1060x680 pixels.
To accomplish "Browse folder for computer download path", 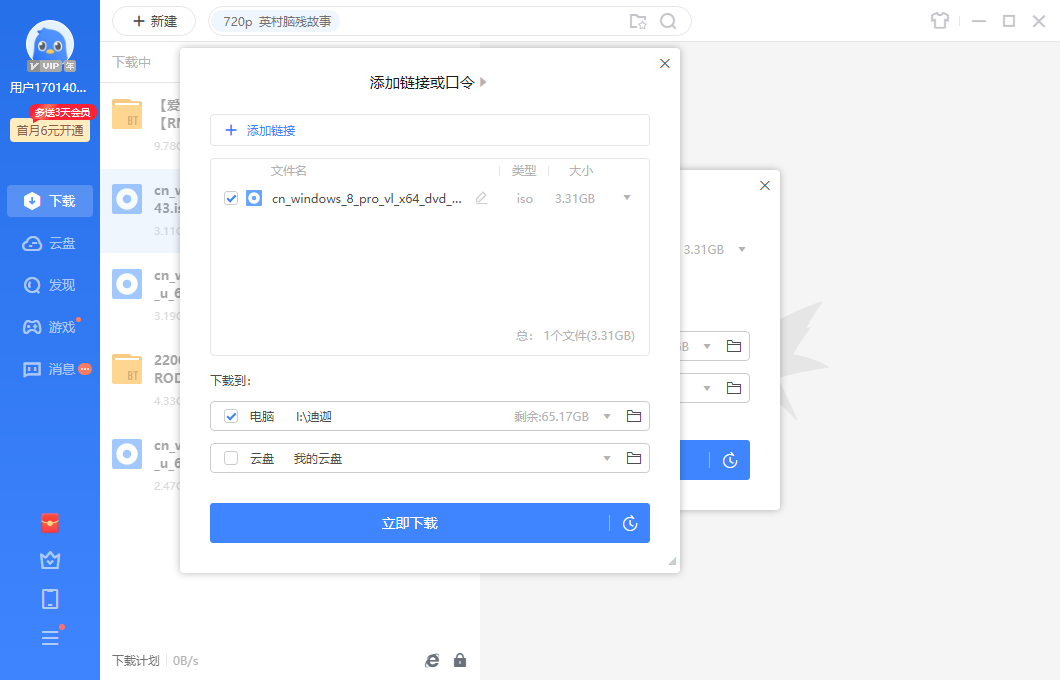I will coord(633,416).
